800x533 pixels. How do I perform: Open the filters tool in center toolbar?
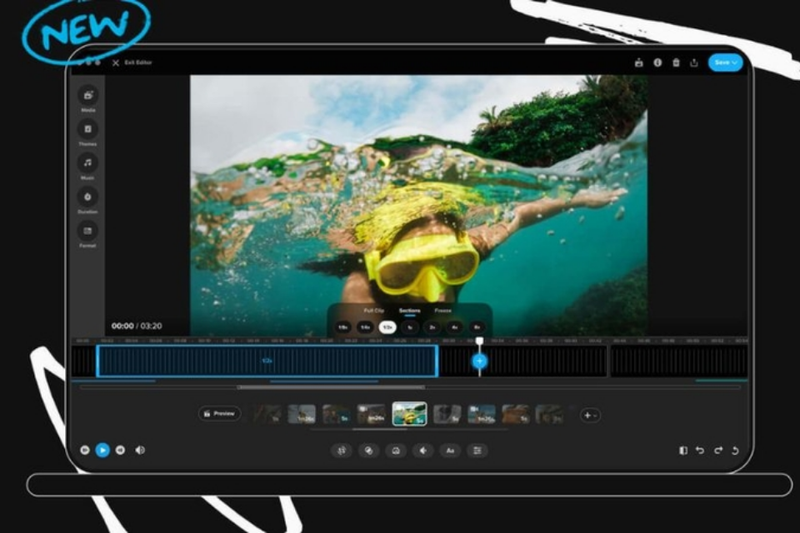coord(368,451)
